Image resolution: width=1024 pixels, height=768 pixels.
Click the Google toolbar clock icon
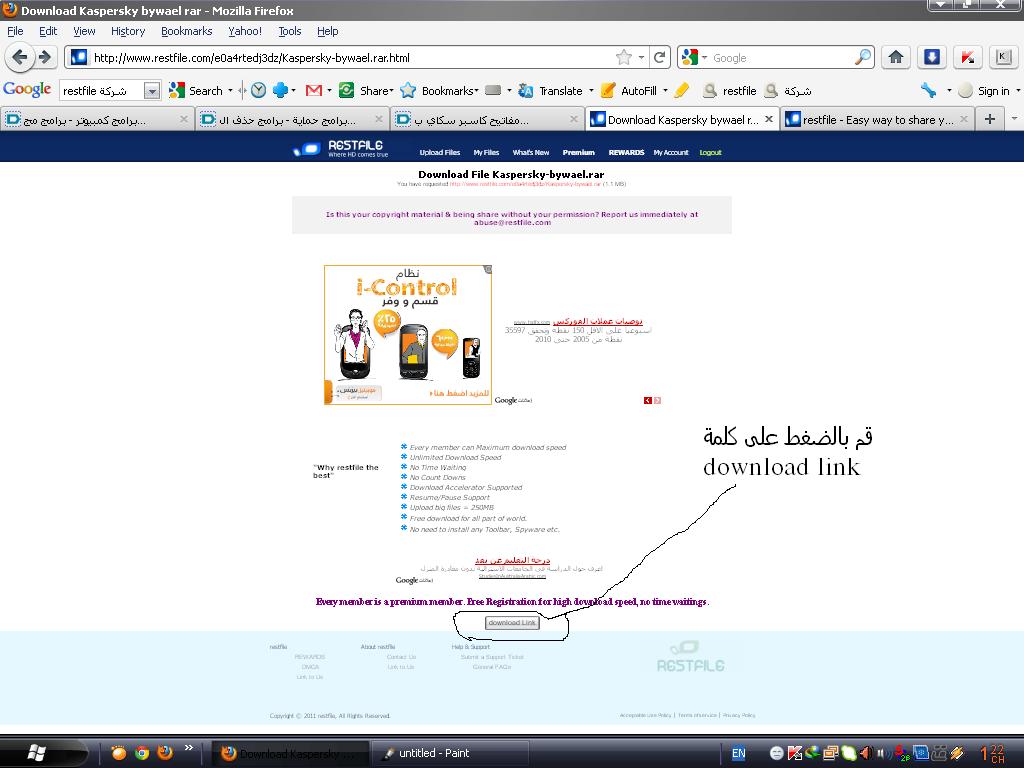point(259,91)
